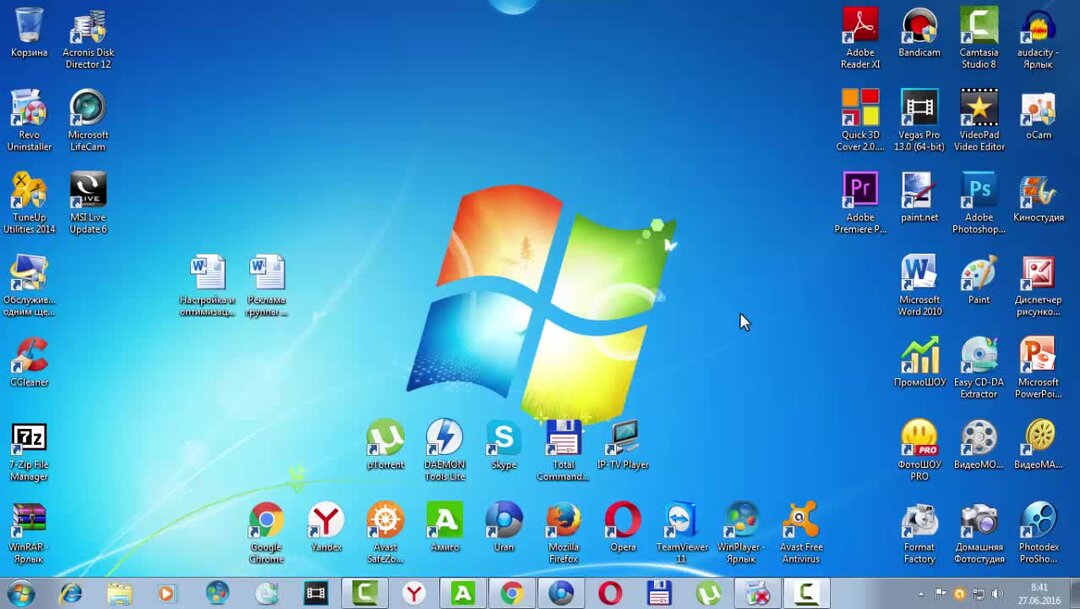1080x609 pixels.
Task: Select the Домашняя Фотостудия camera icon
Action: tap(979, 521)
